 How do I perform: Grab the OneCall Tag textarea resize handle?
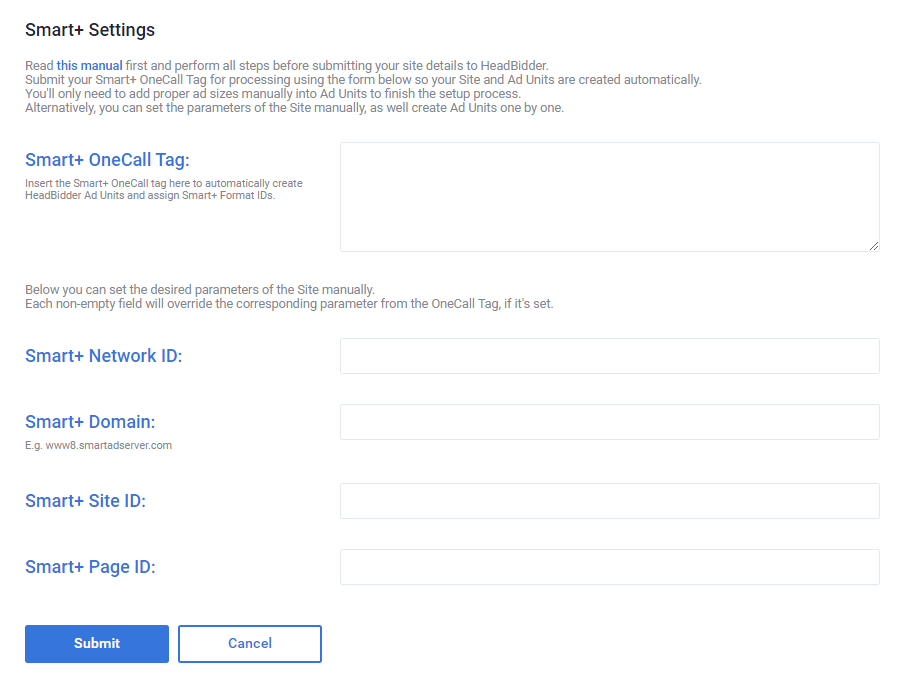pos(874,245)
